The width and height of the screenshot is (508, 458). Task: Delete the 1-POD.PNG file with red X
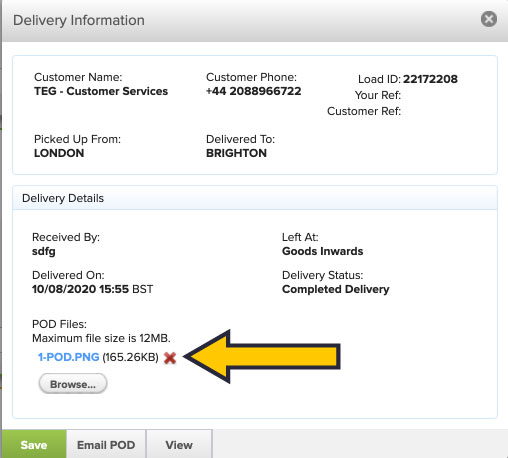pos(170,358)
